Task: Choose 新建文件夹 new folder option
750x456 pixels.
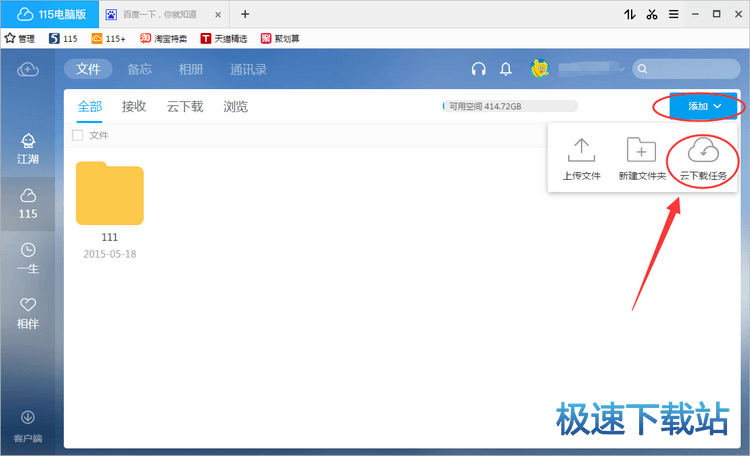Action: [642, 160]
